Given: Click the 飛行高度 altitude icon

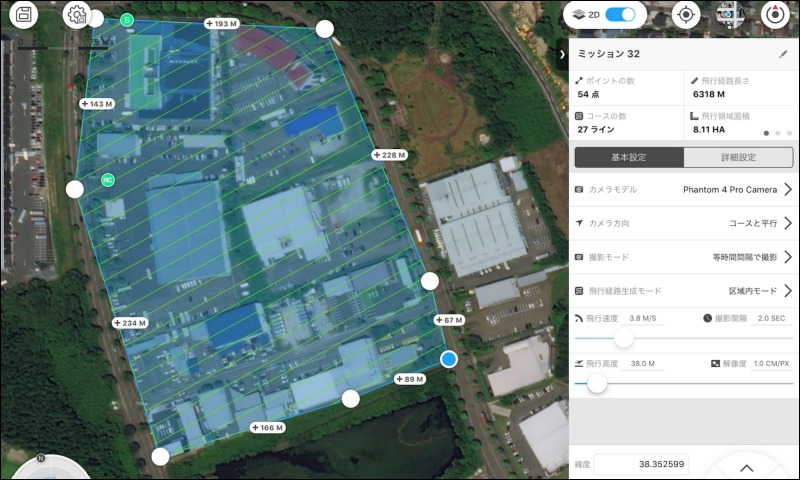Looking at the screenshot, I should [579, 364].
